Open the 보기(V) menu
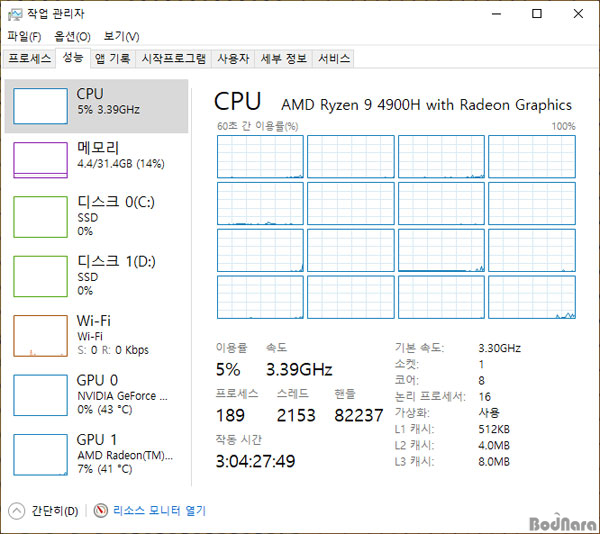Viewport: 600px width, 534px height. (121, 37)
